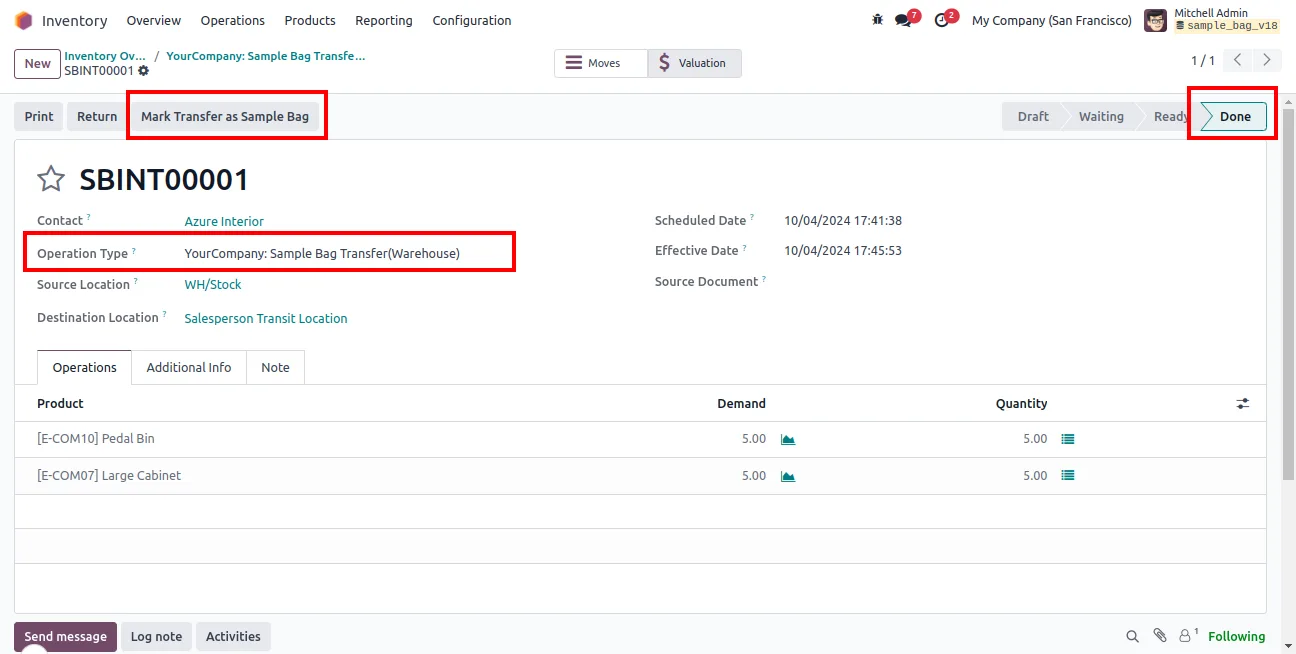The width and height of the screenshot is (1296, 654).
Task: Open the activities clock icon
Action: click(x=941, y=20)
